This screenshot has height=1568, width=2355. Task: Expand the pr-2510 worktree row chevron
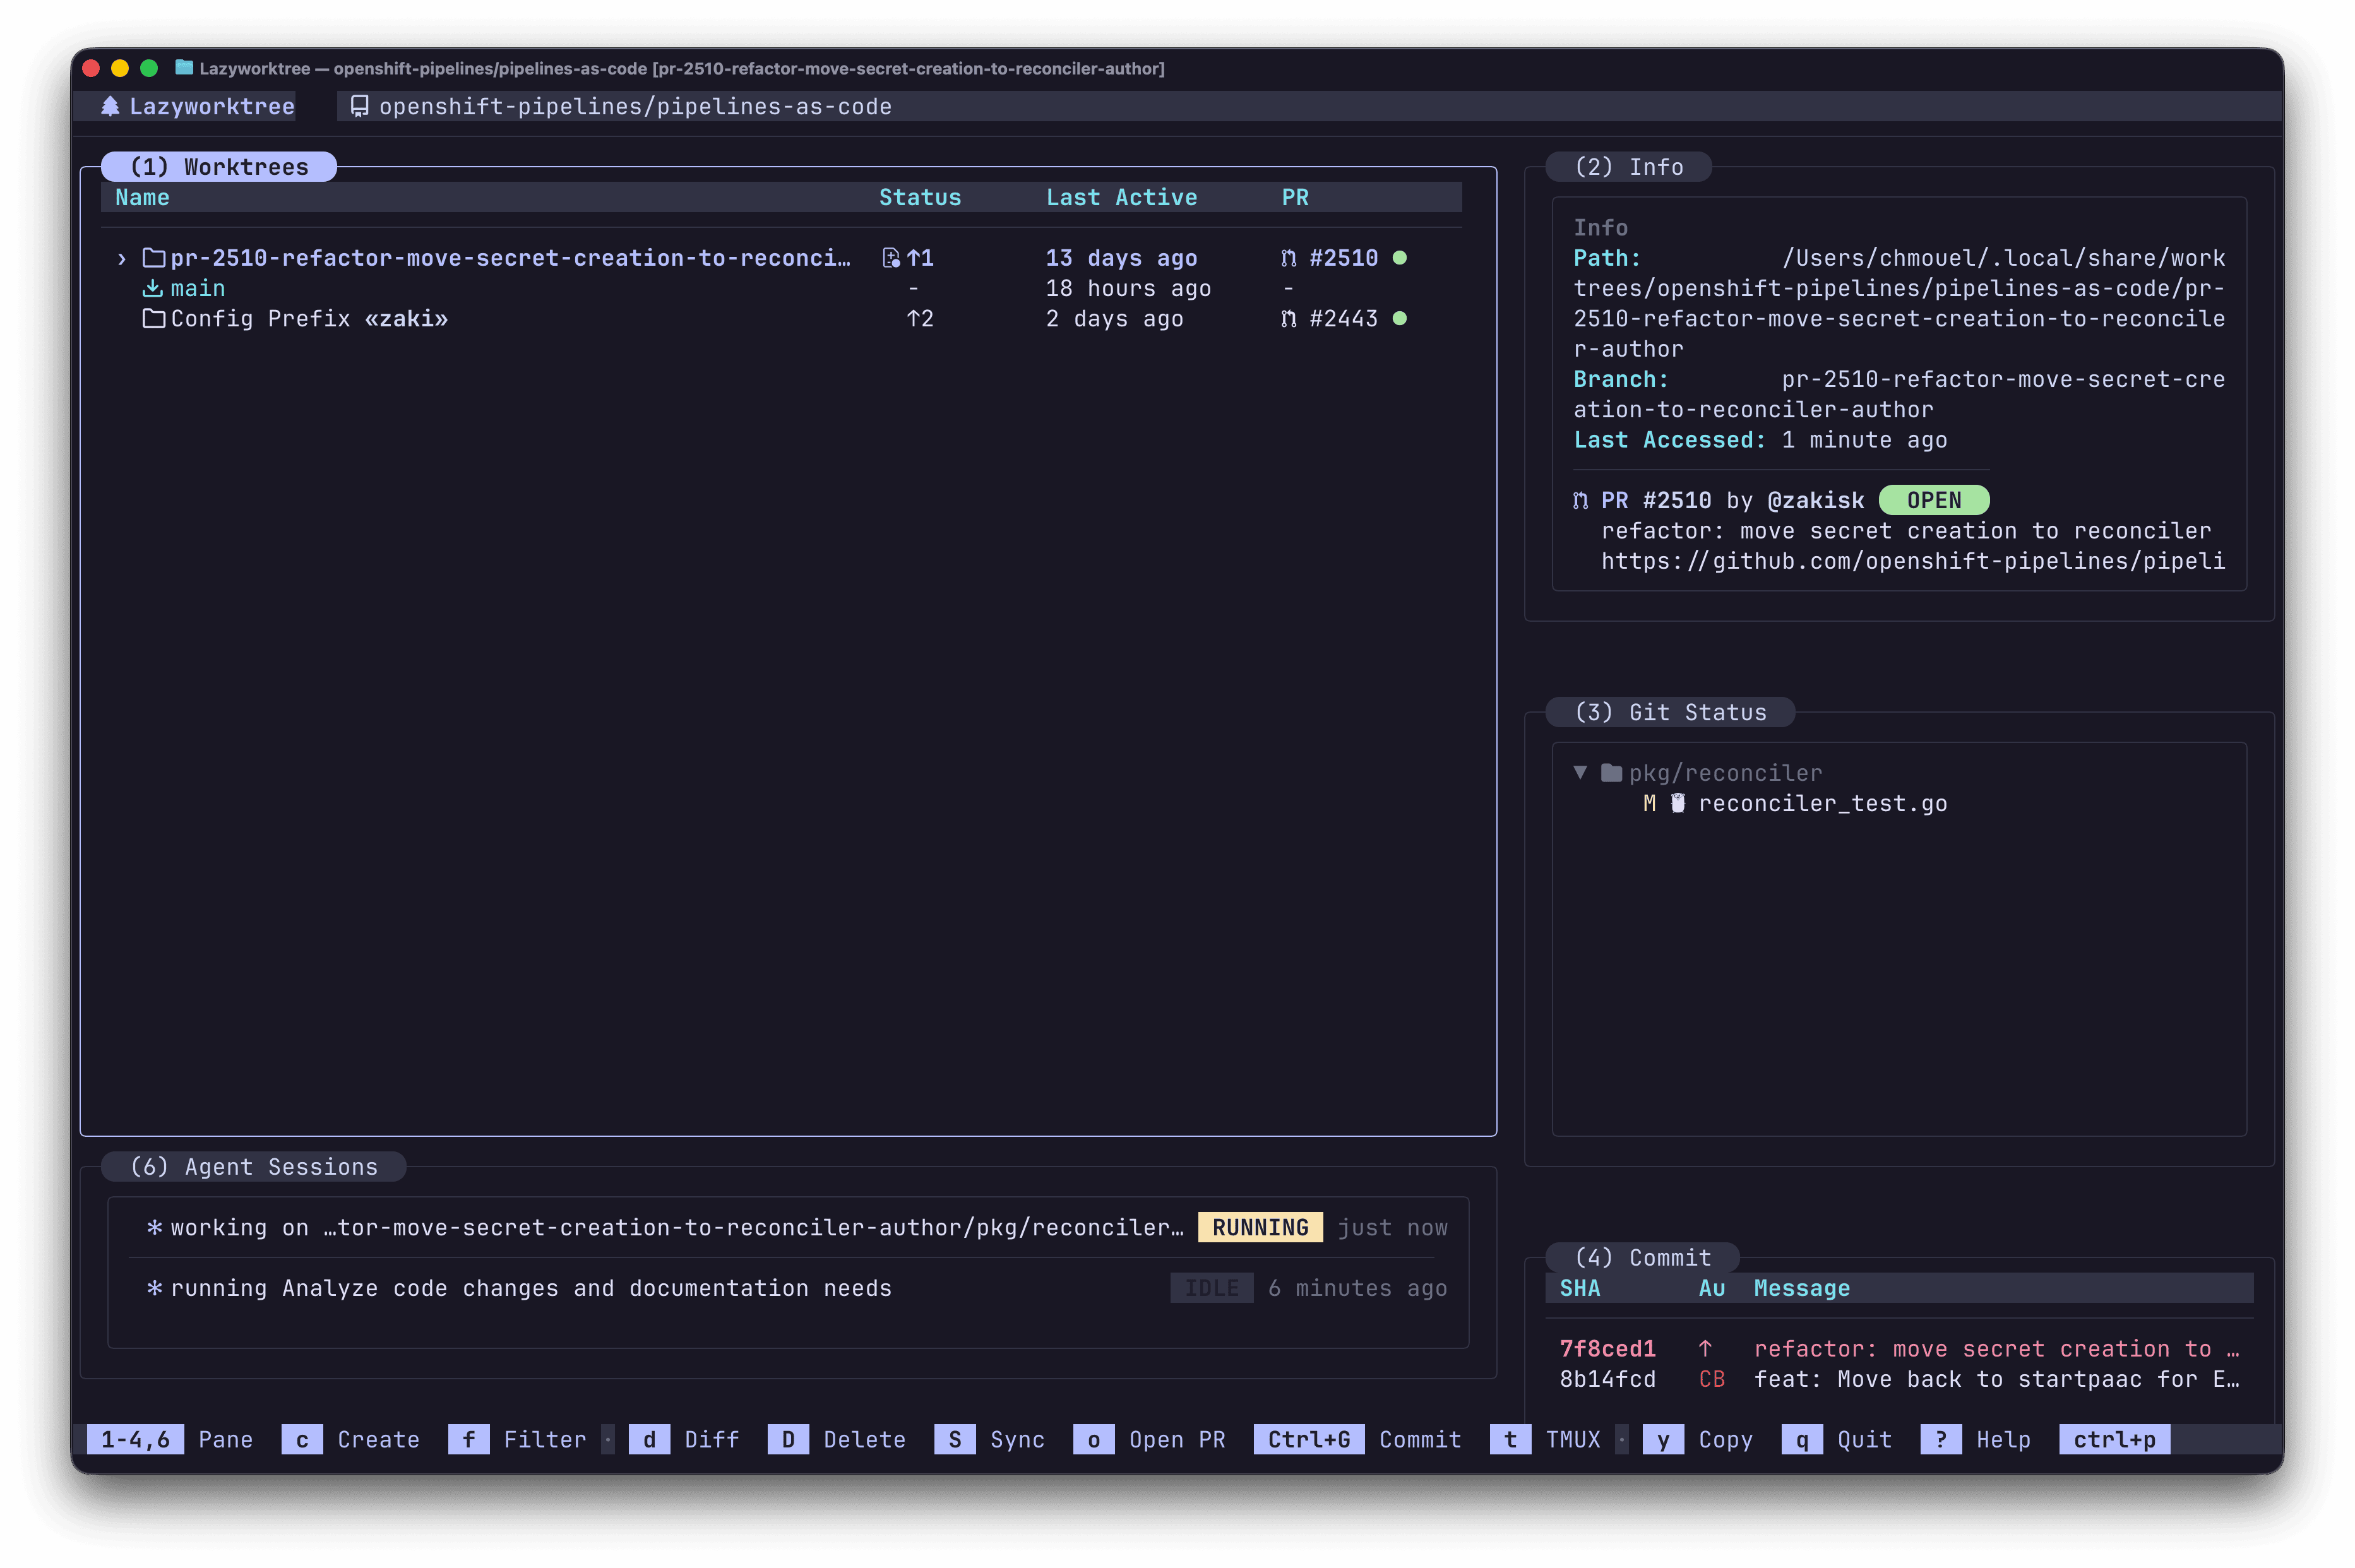121,257
